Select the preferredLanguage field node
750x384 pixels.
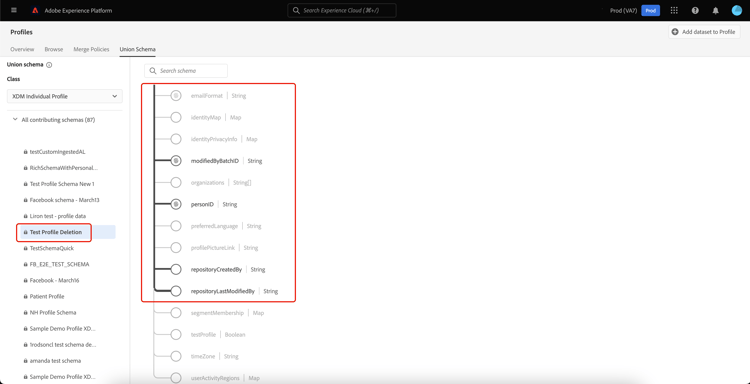click(x=176, y=226)
